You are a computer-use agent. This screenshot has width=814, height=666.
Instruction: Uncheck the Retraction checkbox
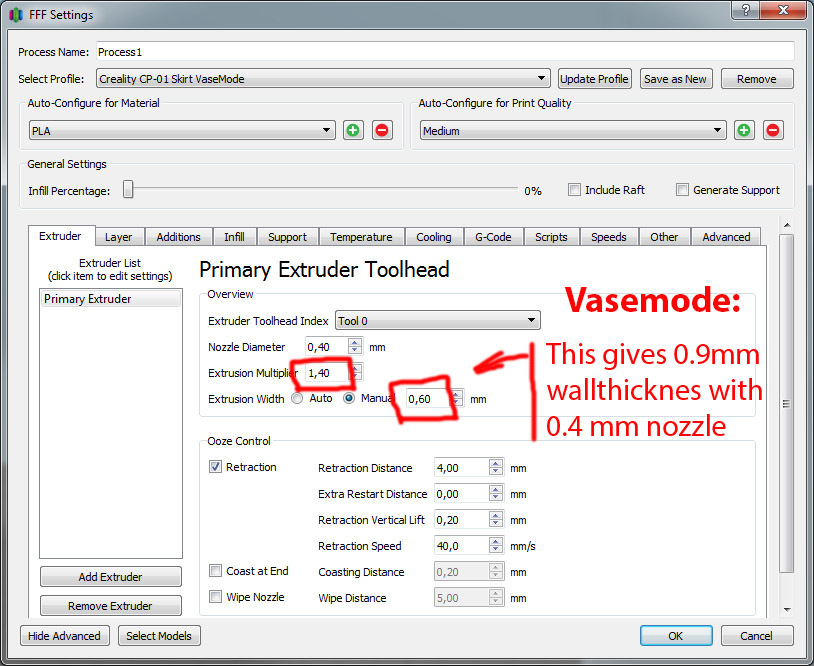pos(215,467)
